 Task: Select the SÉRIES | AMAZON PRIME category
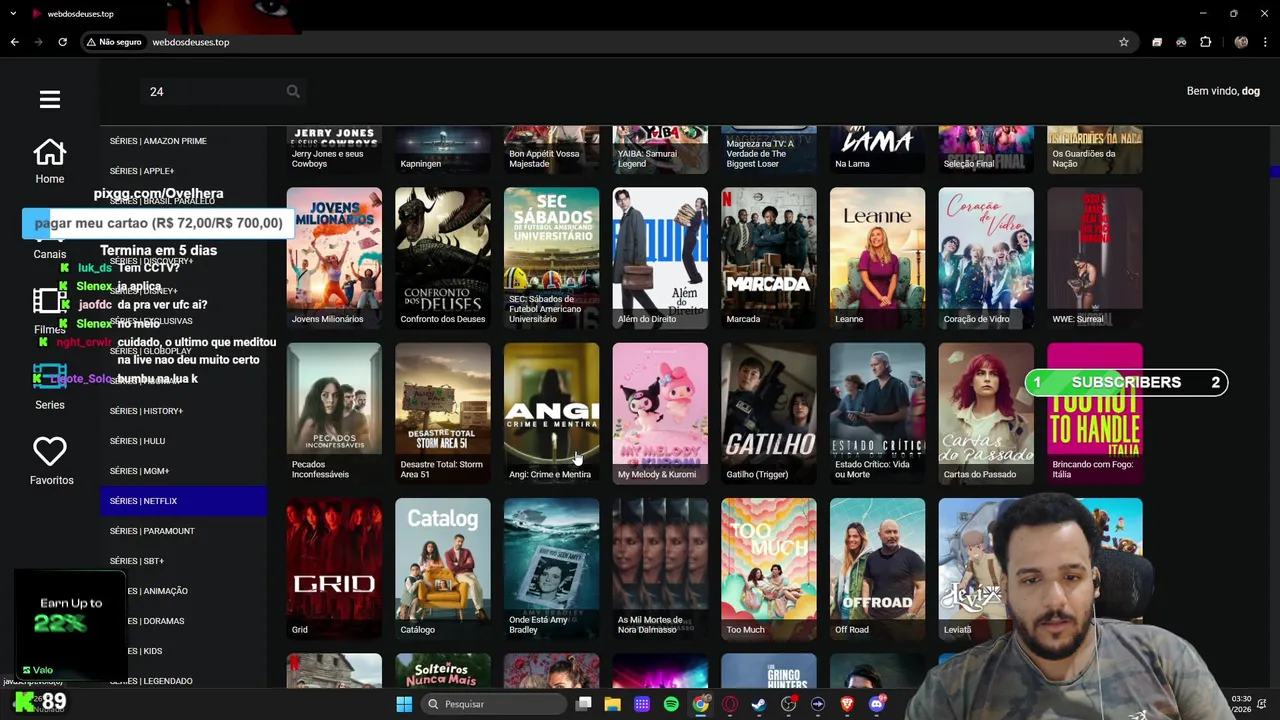183,141
